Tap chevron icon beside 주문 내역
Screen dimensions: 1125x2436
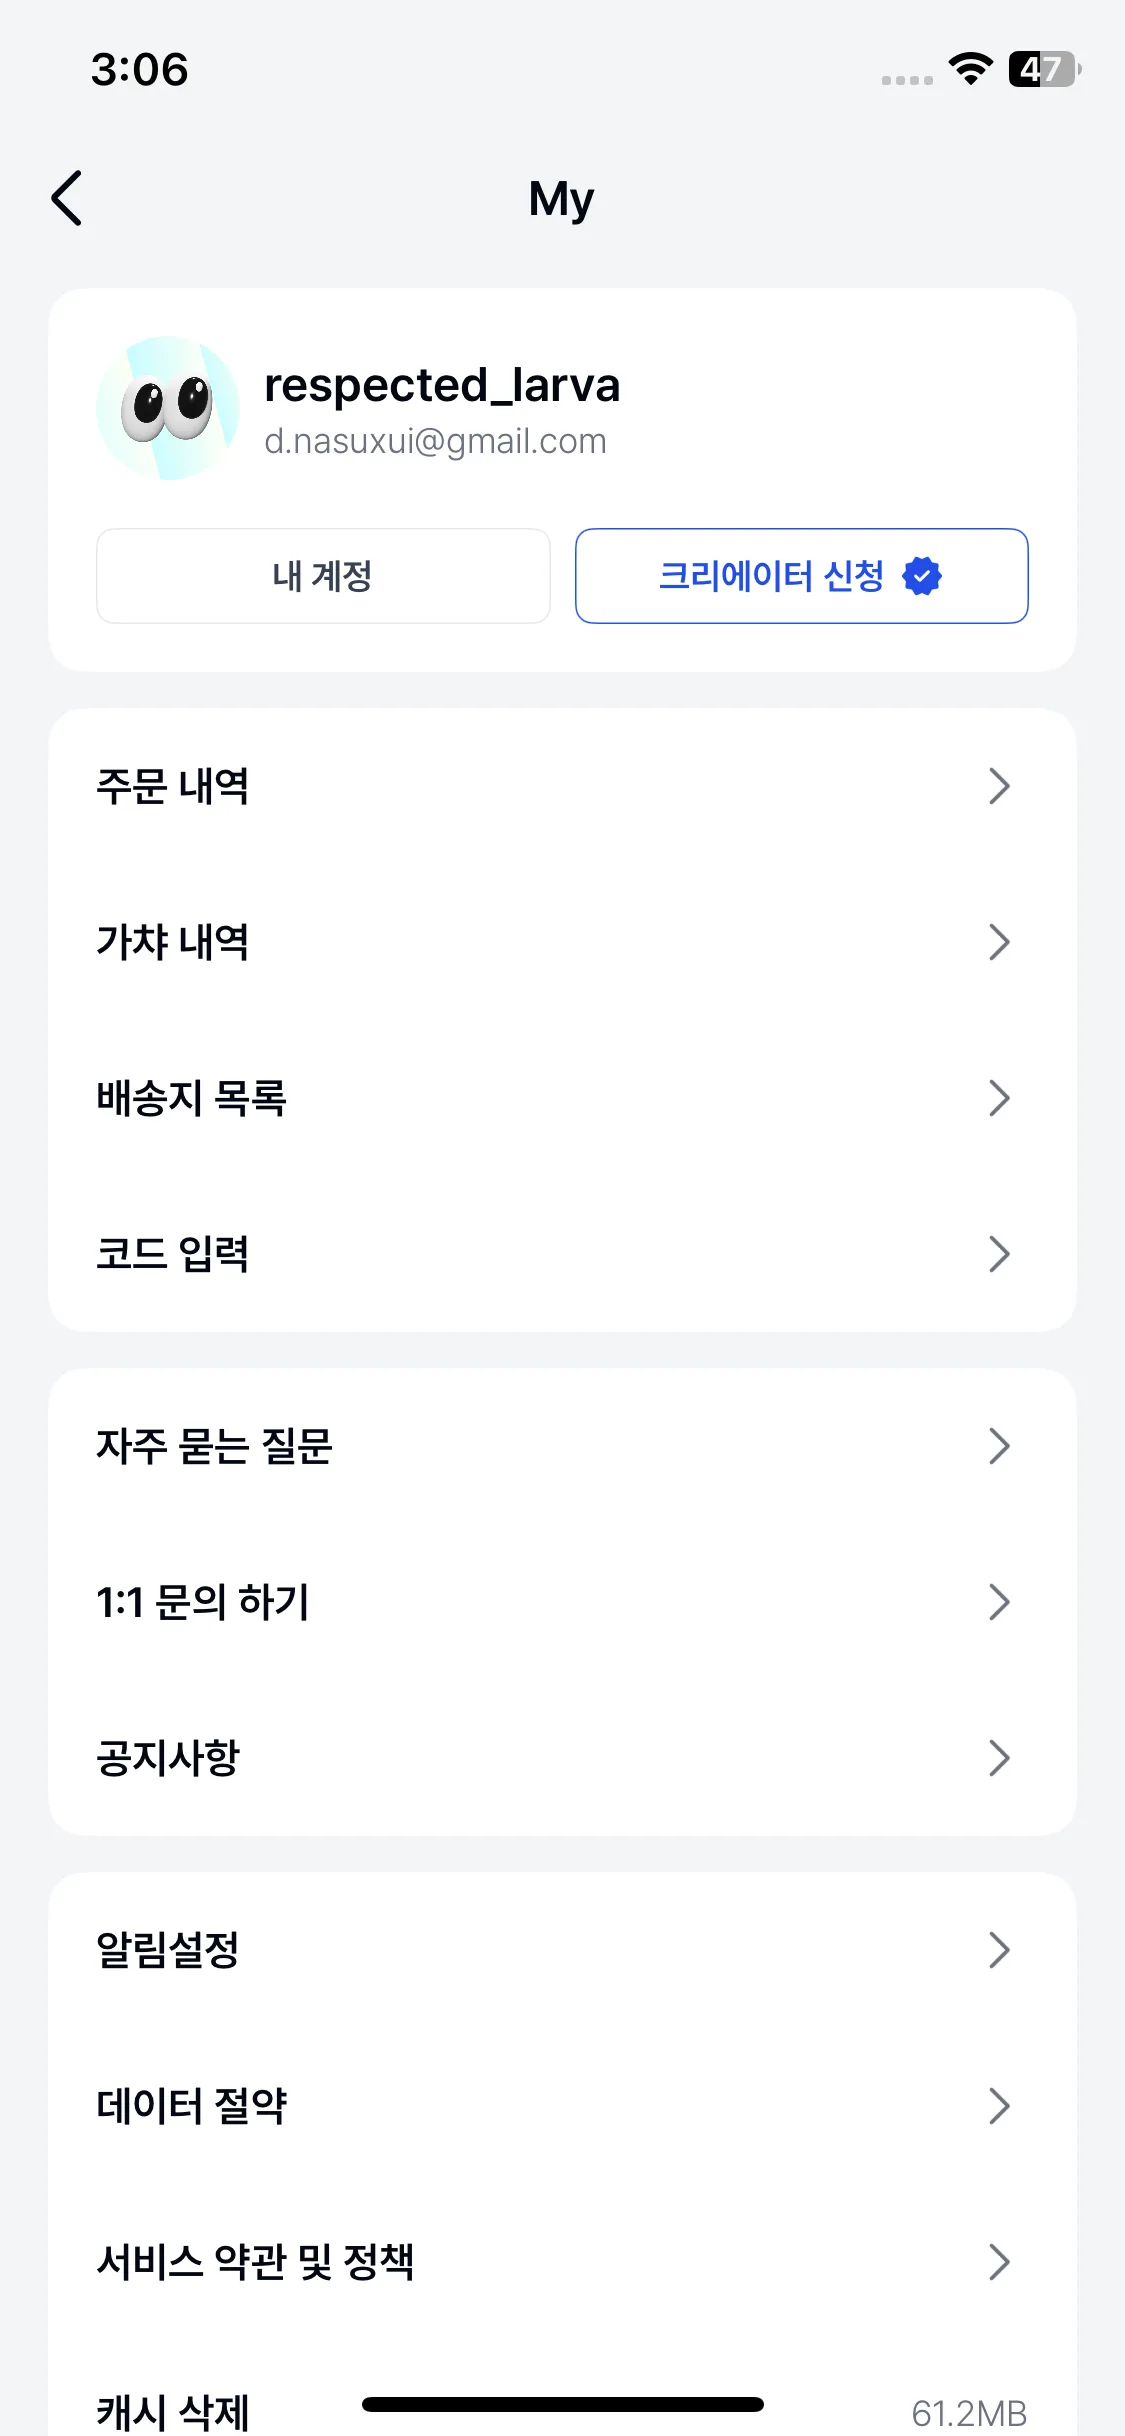click(999, 786)
